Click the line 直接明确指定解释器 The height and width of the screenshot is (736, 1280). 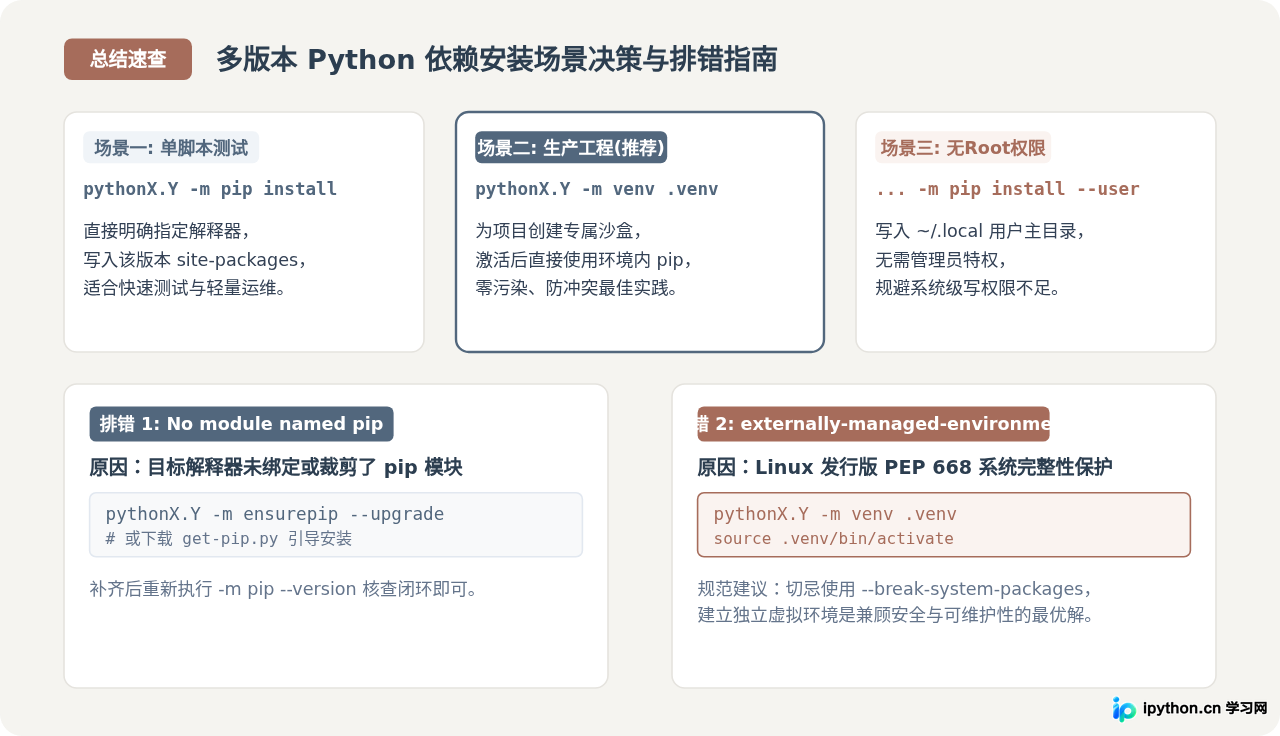click(x=167, y=231)
